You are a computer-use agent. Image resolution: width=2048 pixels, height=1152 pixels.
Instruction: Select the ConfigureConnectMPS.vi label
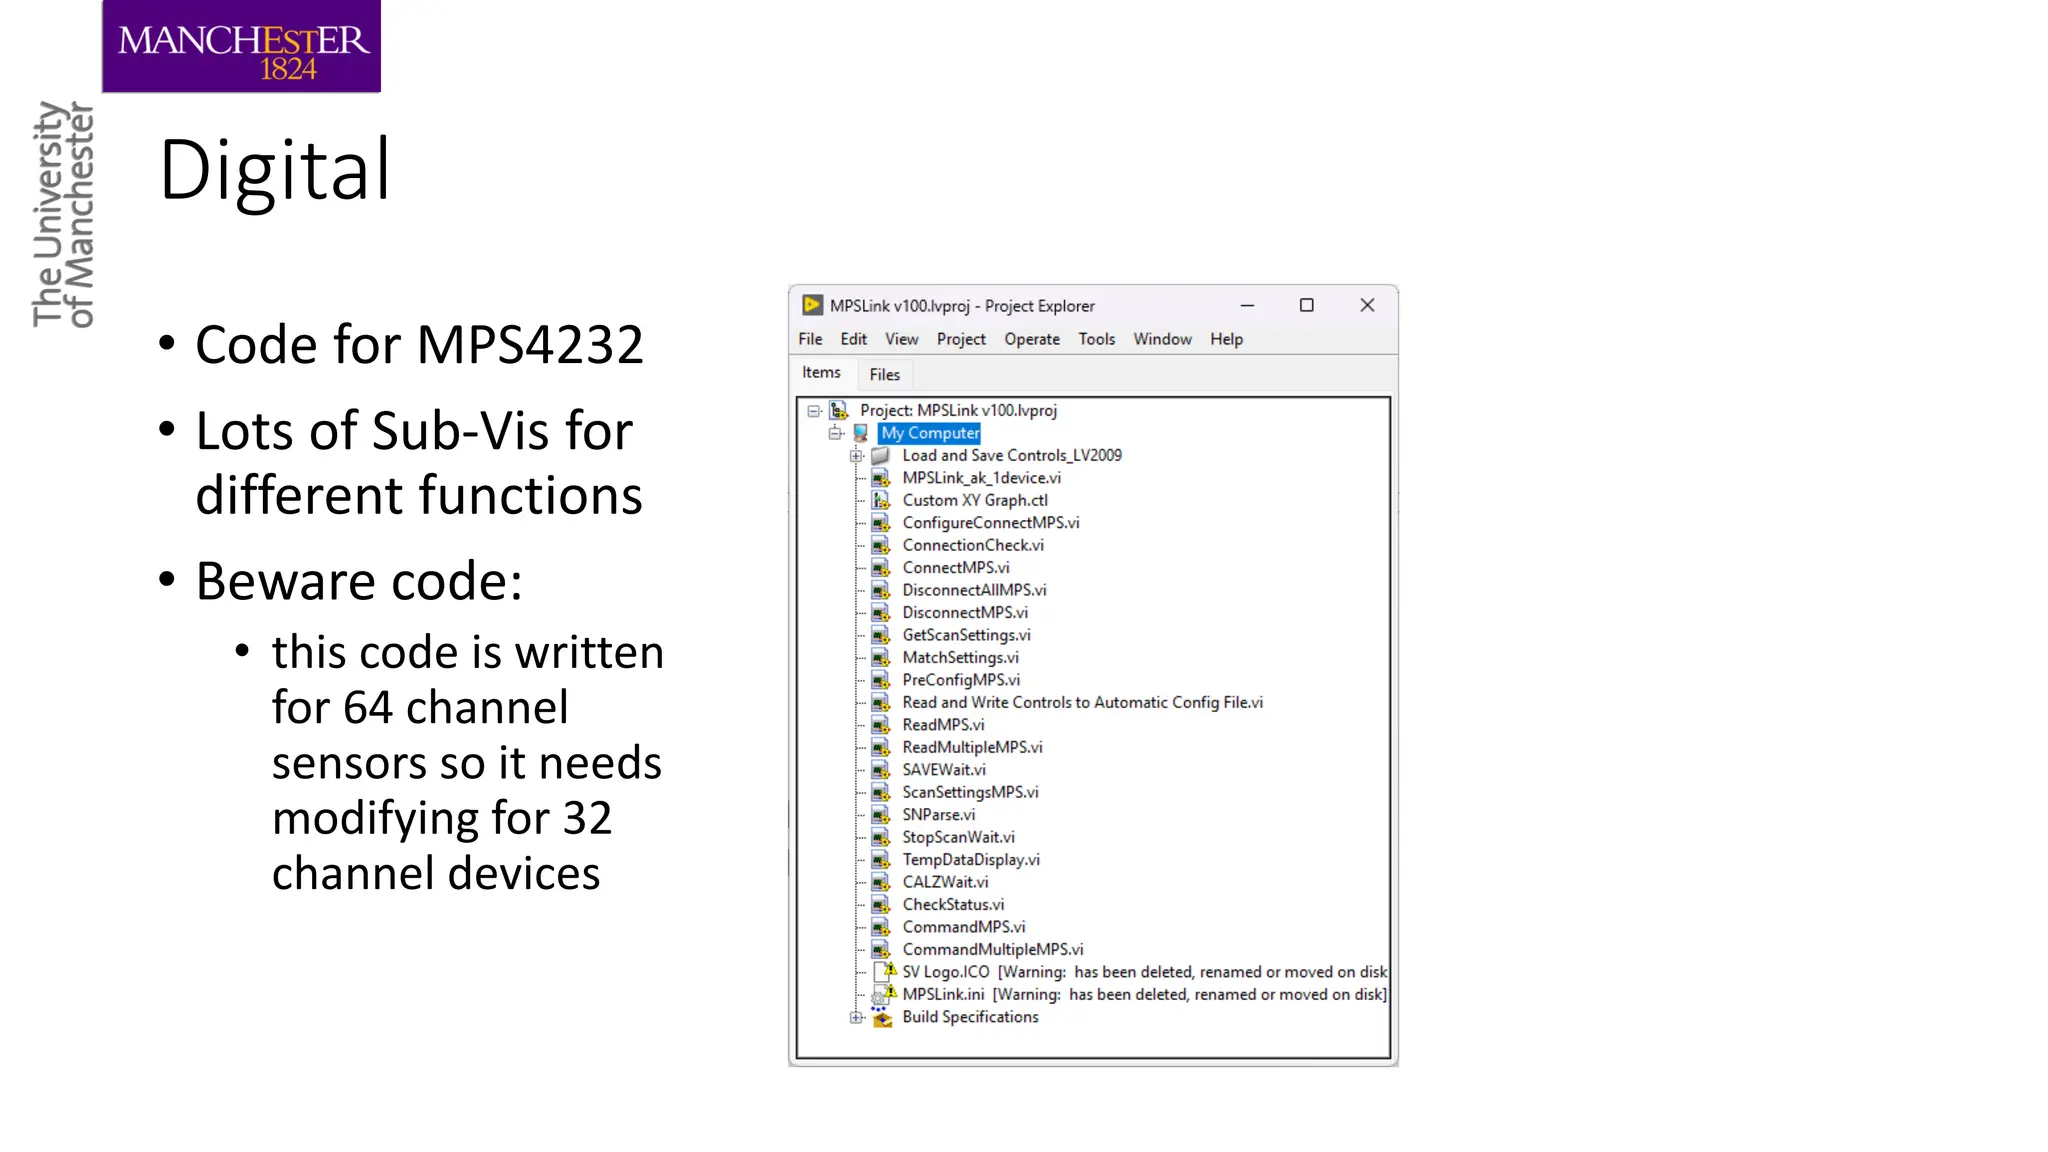click(990, 523)
